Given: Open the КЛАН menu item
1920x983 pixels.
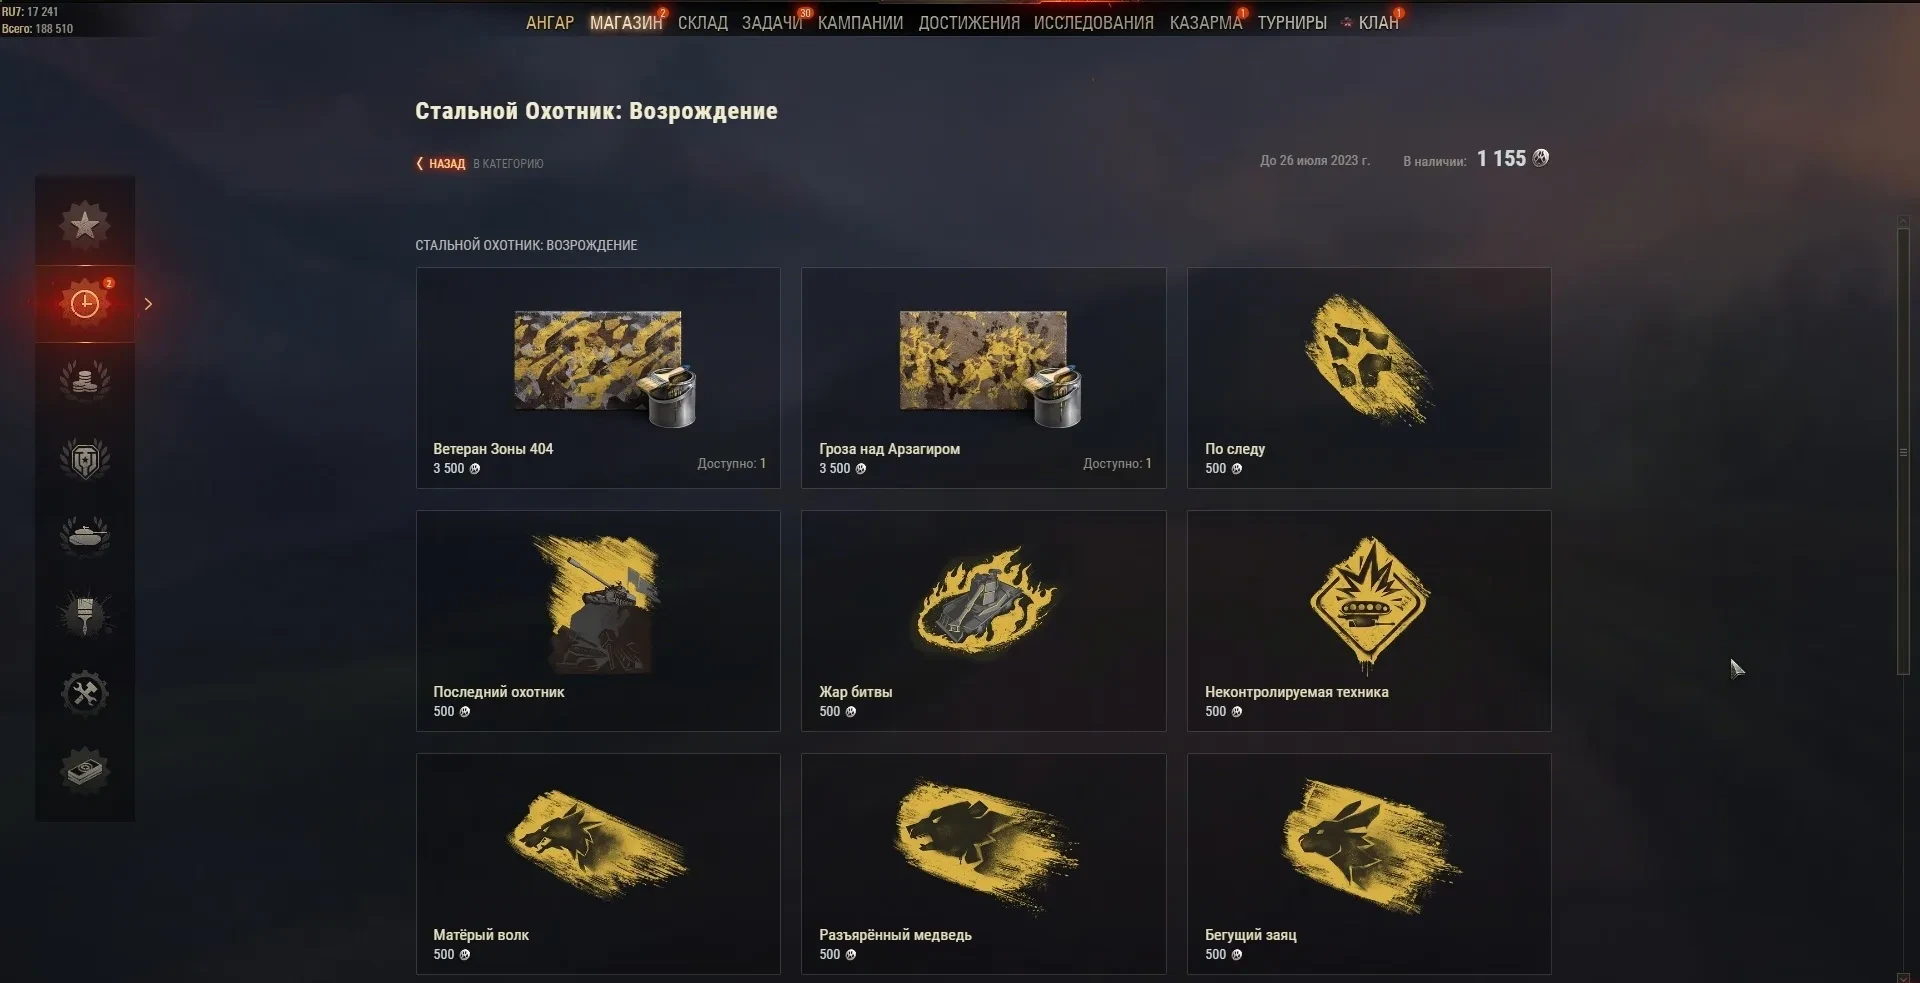Looking at the screenshot, I should (1378, 22).
